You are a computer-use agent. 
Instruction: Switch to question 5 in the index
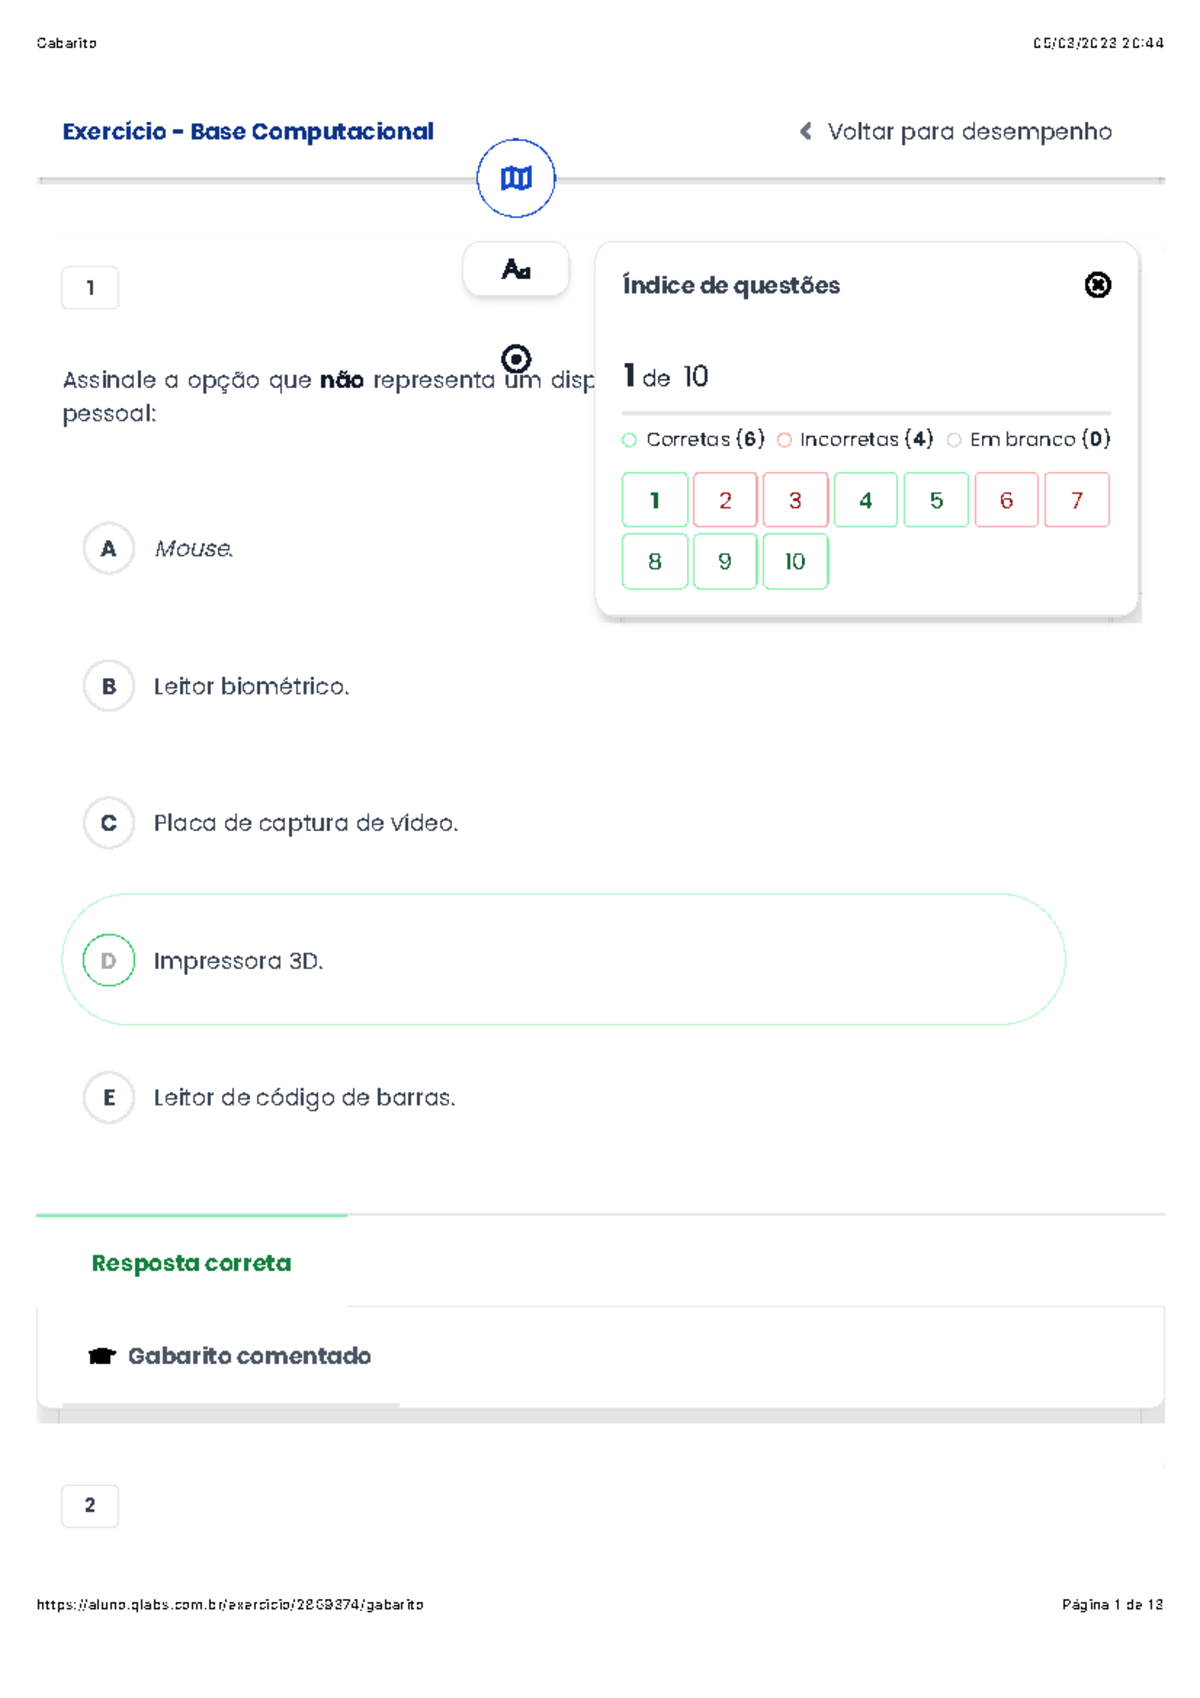(x=936, y=500)
